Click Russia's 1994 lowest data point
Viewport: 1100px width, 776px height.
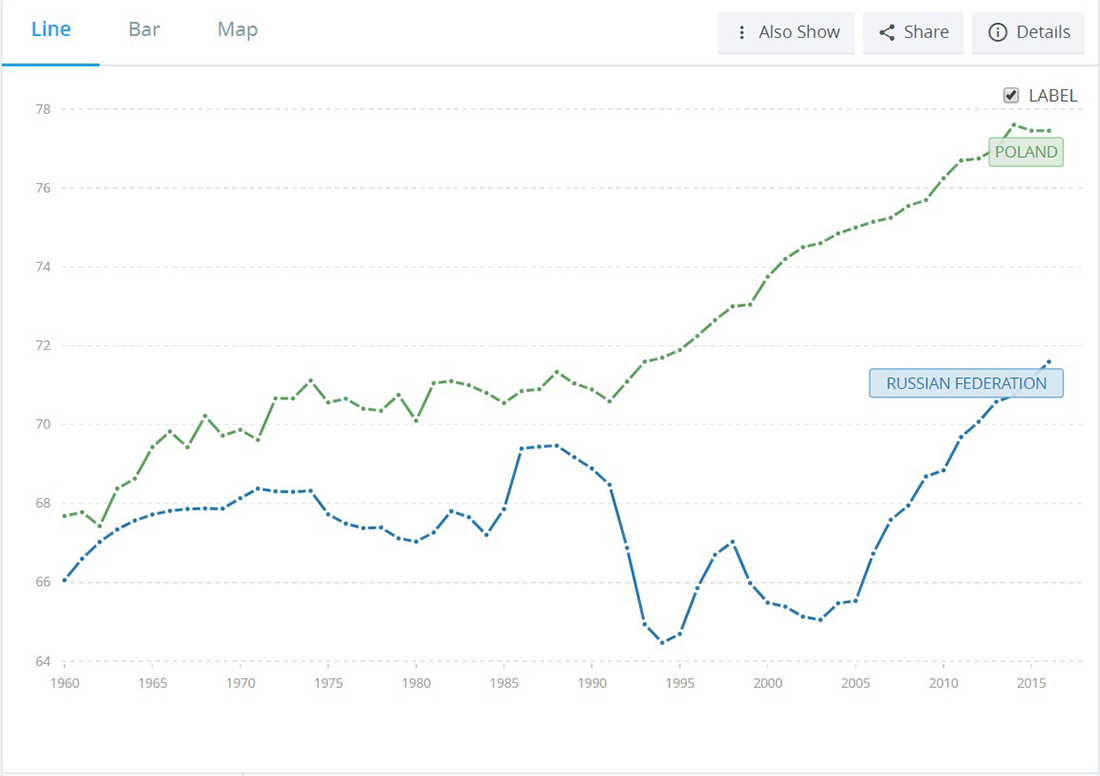point(662,643)
